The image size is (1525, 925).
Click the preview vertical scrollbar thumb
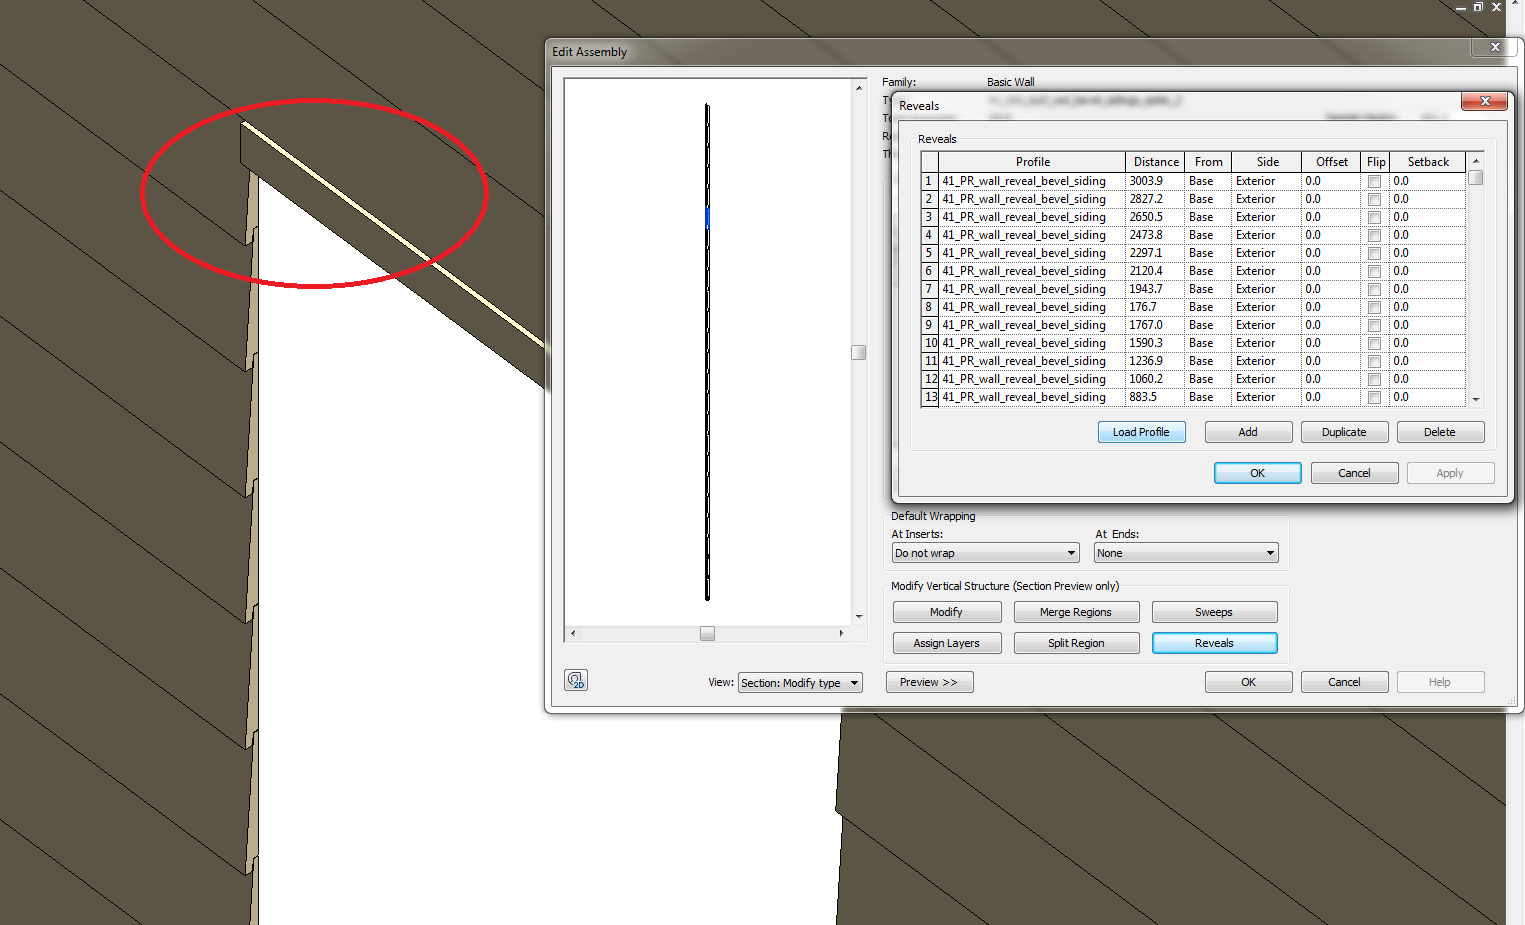(x=858, y=352)
